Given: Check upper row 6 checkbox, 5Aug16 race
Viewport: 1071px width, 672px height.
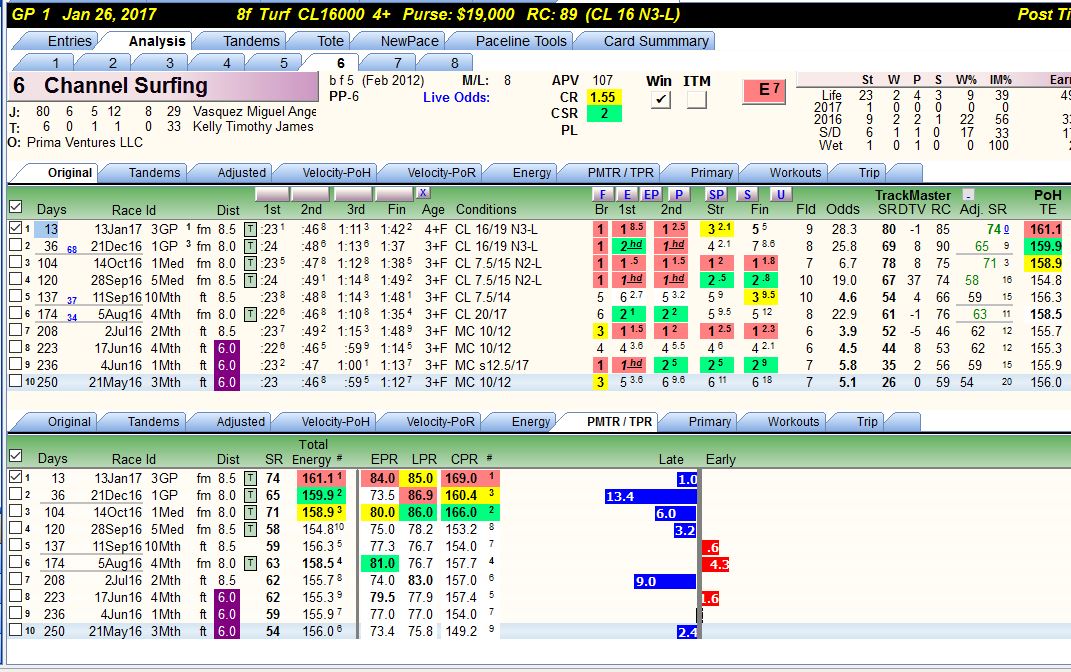Looking at the screenshot, I should tap(16, 313).
